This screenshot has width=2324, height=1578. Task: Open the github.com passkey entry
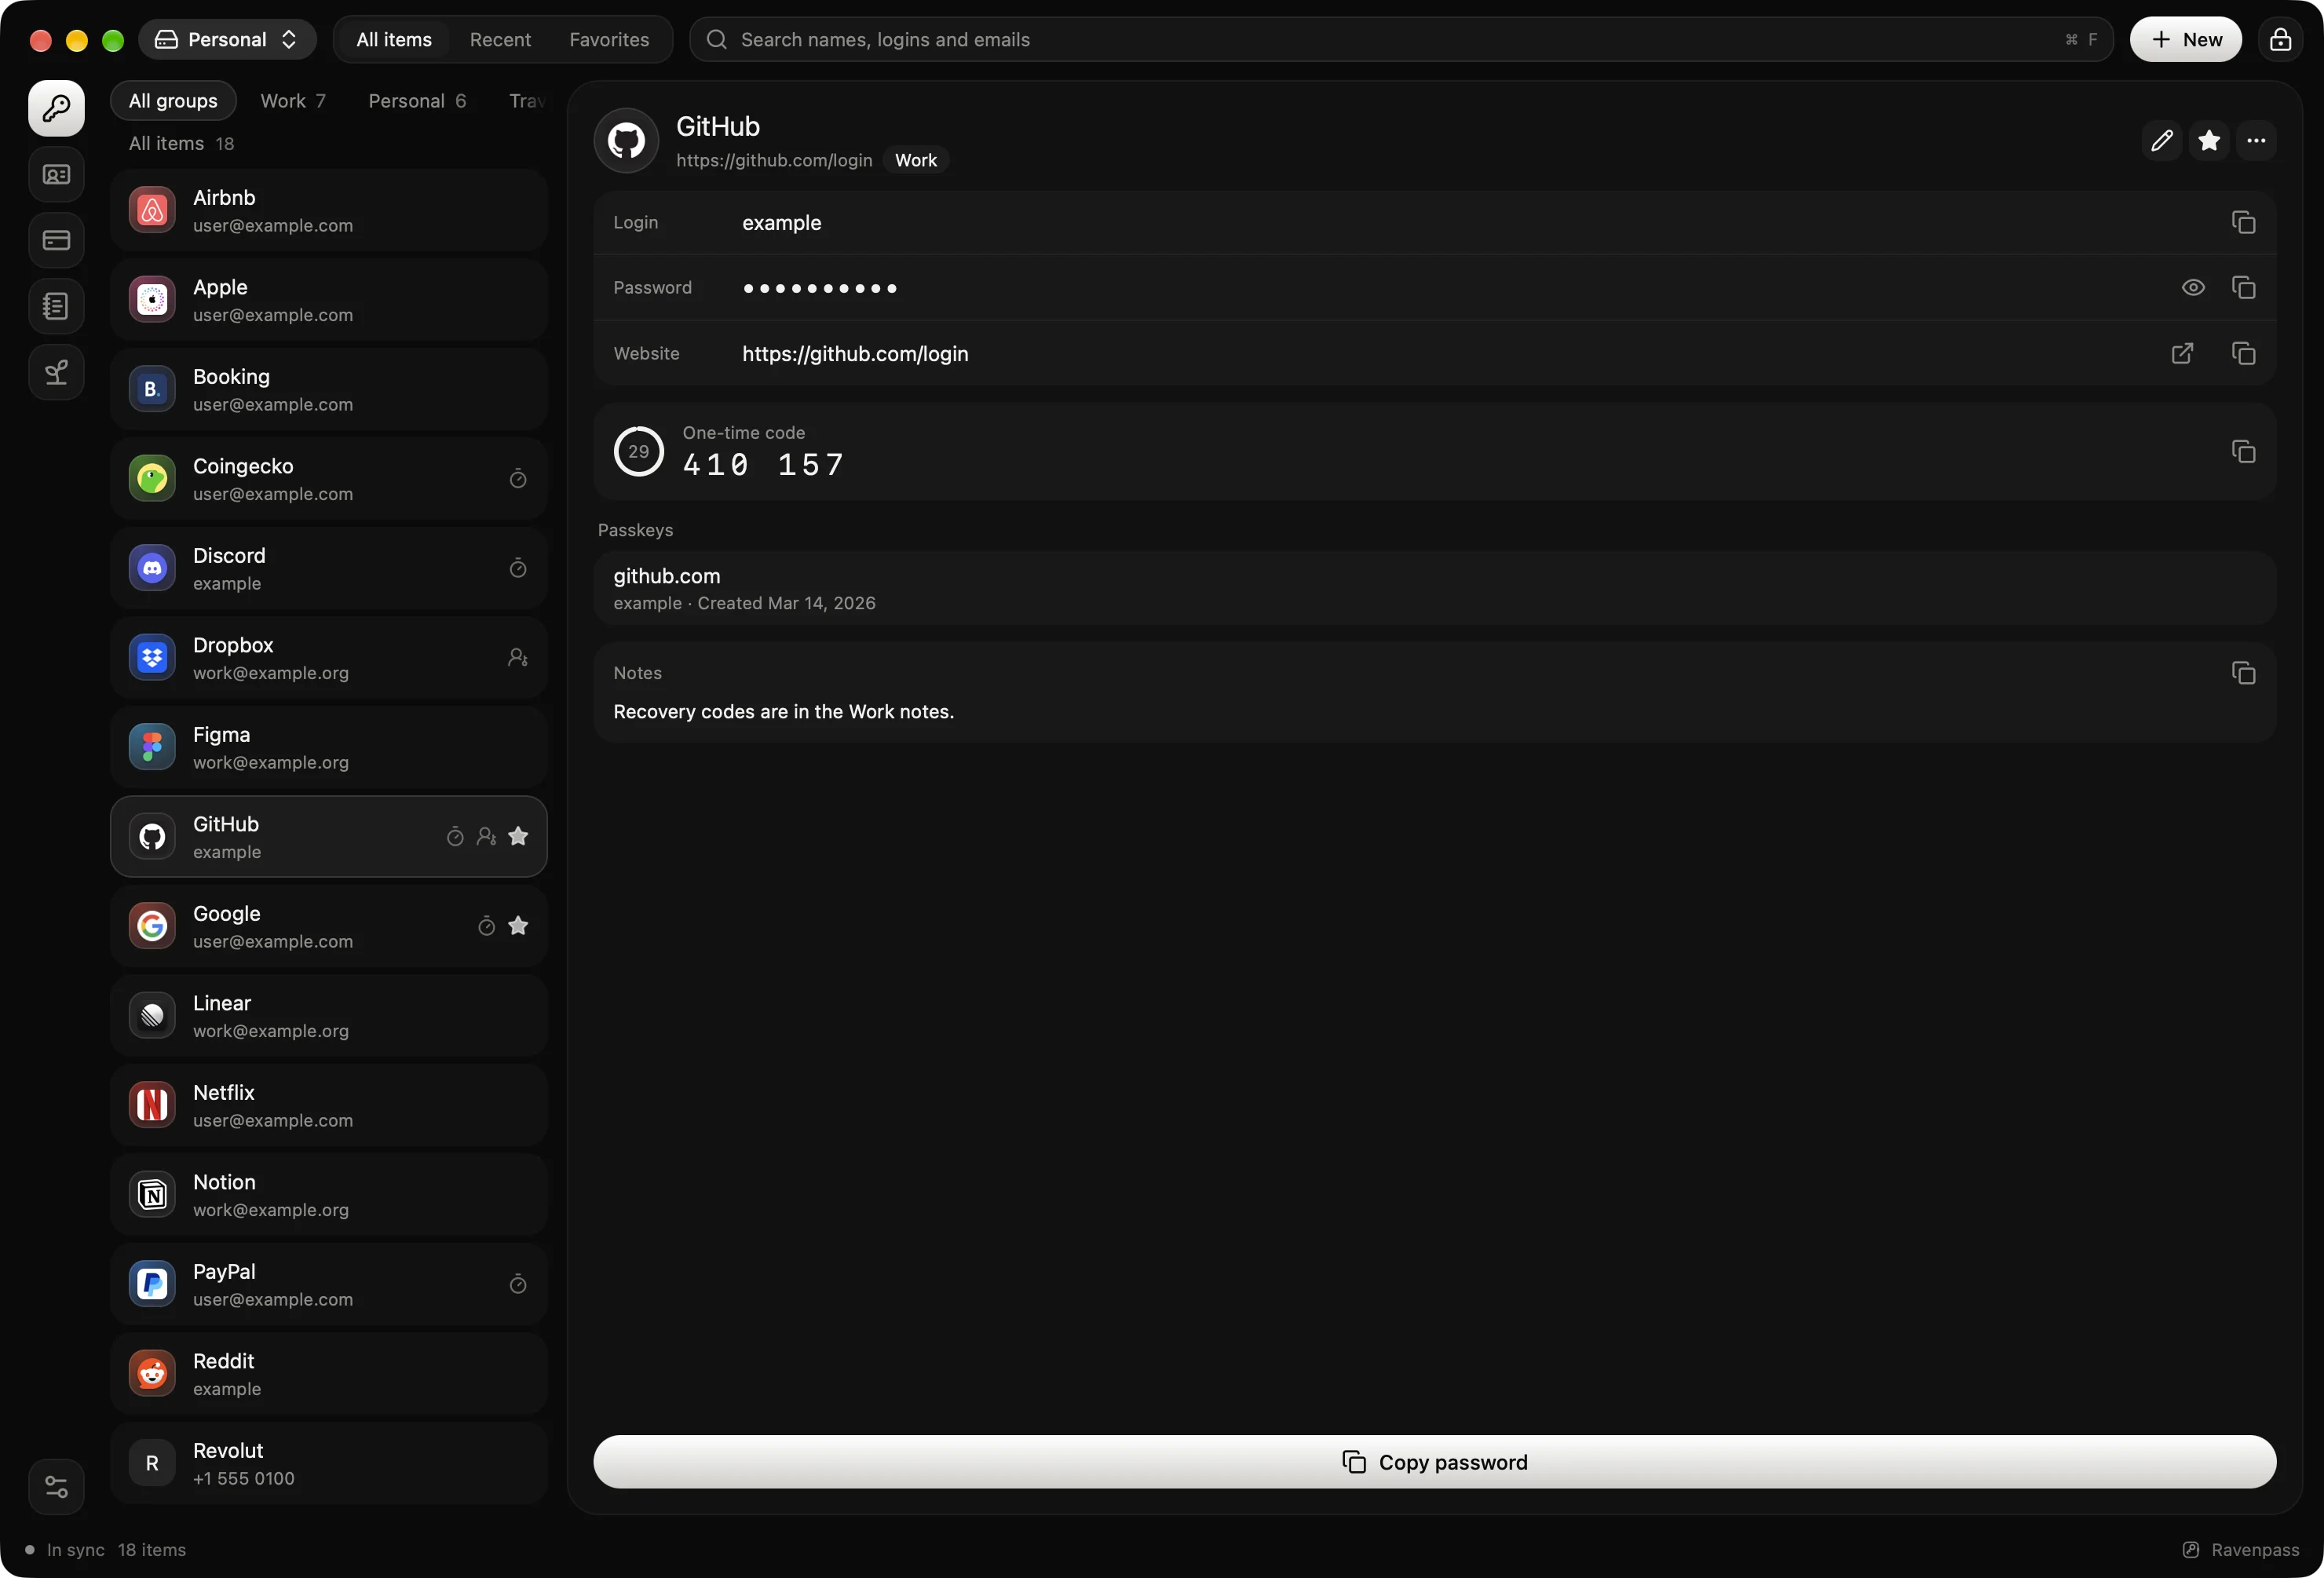1434,588
